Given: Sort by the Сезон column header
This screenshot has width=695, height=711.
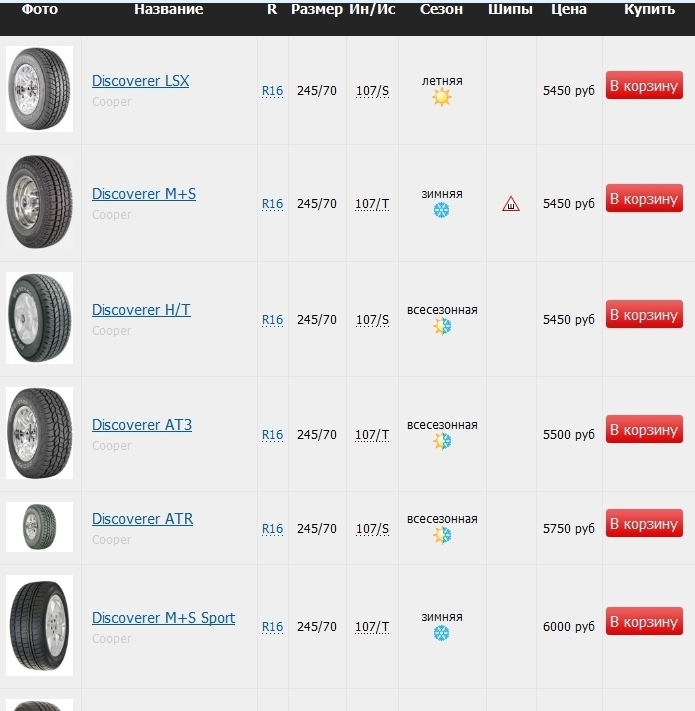Looking at the screenshot, I should (x=441, y=9).
